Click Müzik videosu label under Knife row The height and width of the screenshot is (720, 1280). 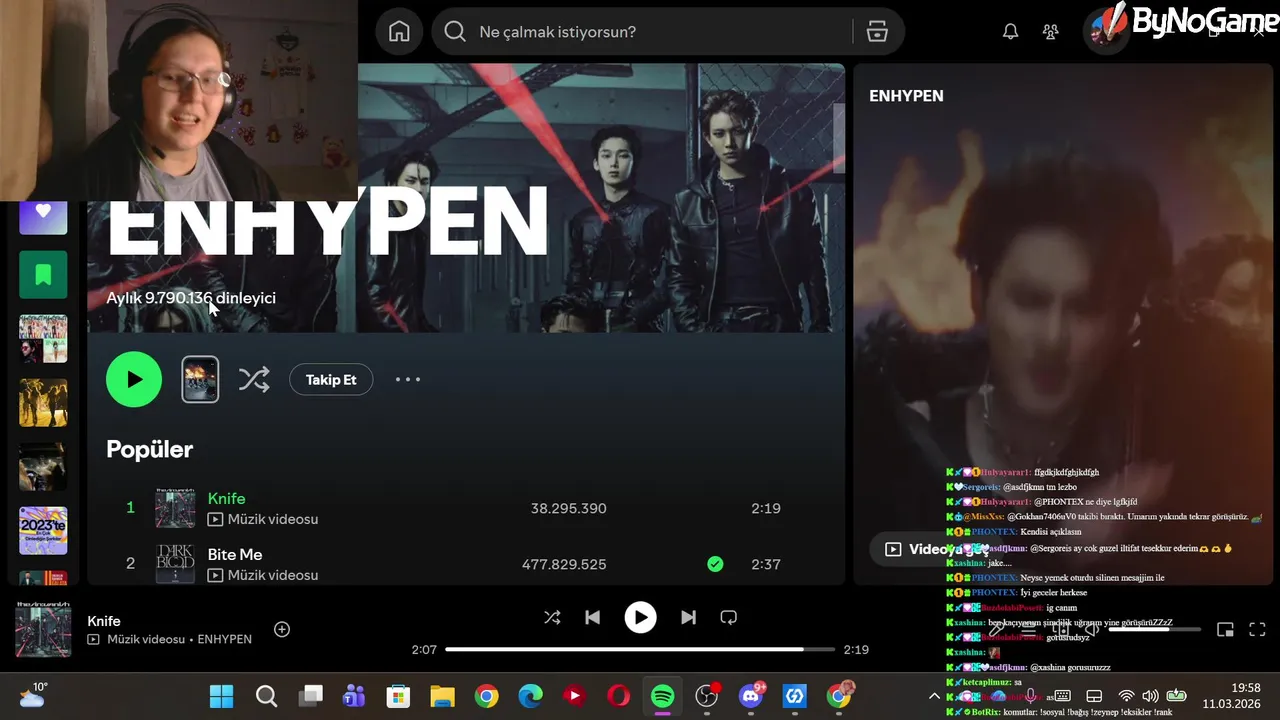coord(273,519)
